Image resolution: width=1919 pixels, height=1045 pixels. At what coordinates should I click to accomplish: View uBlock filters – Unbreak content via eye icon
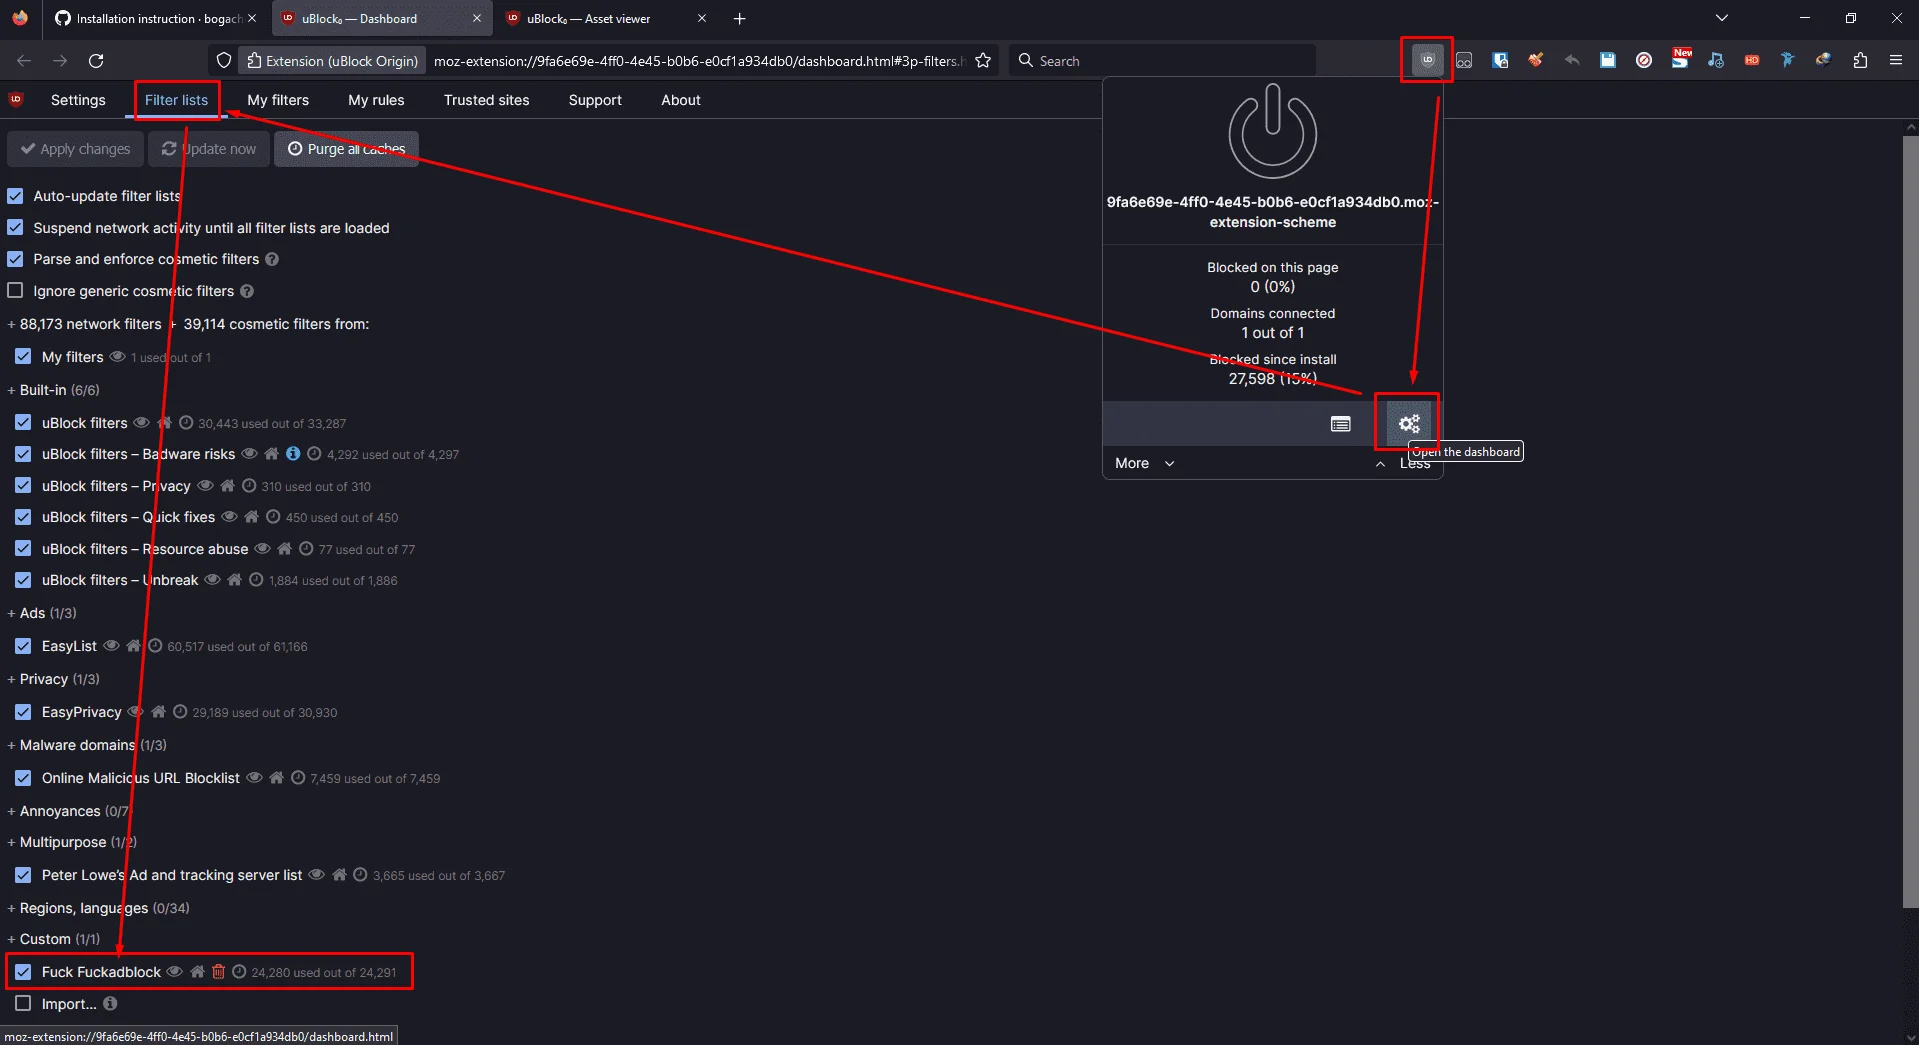click(212, 580)
